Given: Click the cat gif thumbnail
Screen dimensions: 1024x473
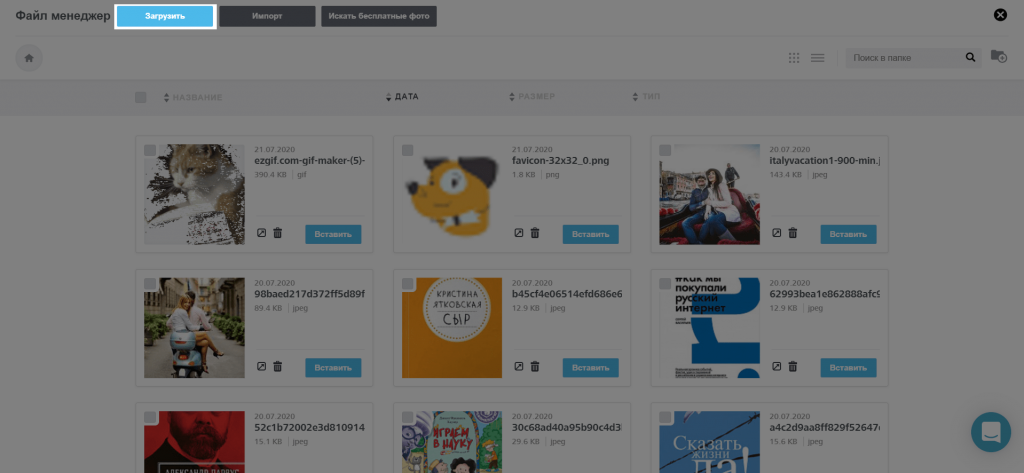Looking at the screenshot, I should pyautogui.click(x=195, y=194).
